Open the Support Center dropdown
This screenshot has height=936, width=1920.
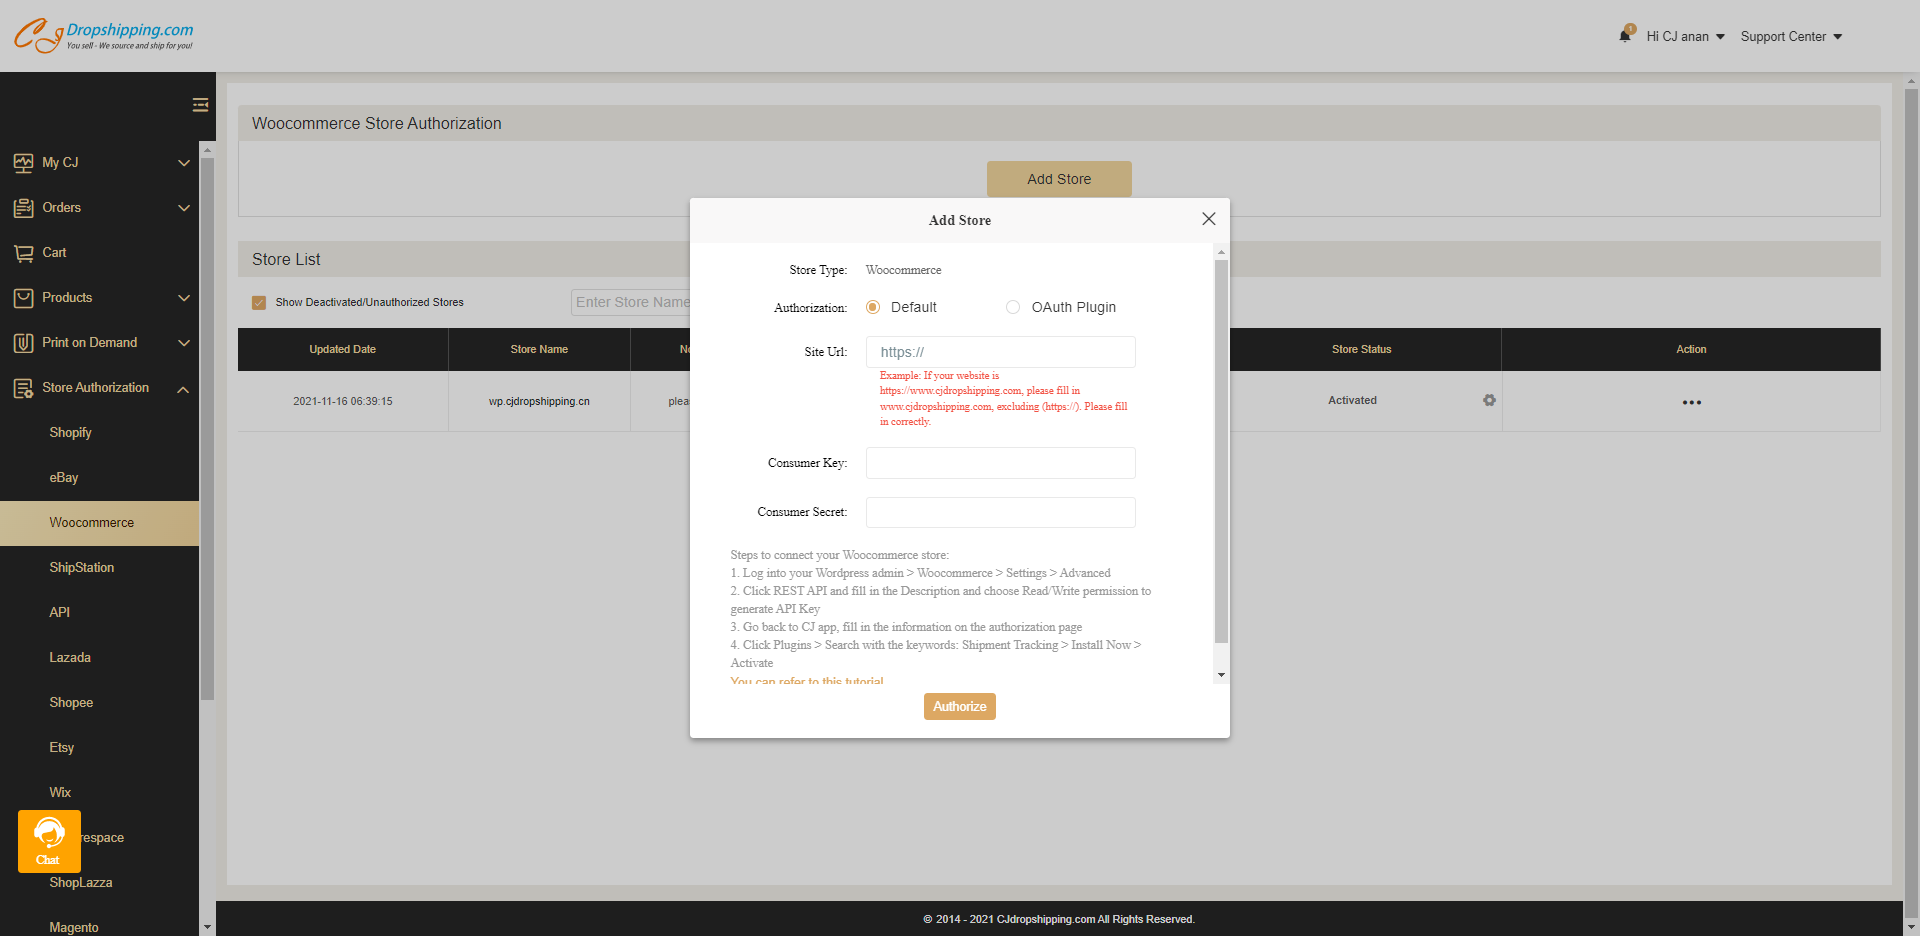1790,36
